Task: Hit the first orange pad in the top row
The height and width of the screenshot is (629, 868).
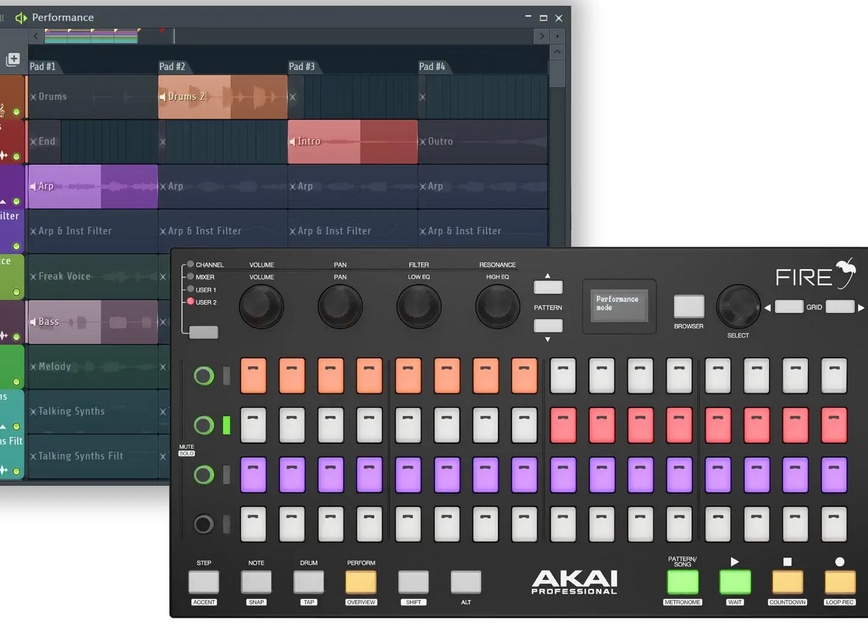Action: tap(254, 376)
